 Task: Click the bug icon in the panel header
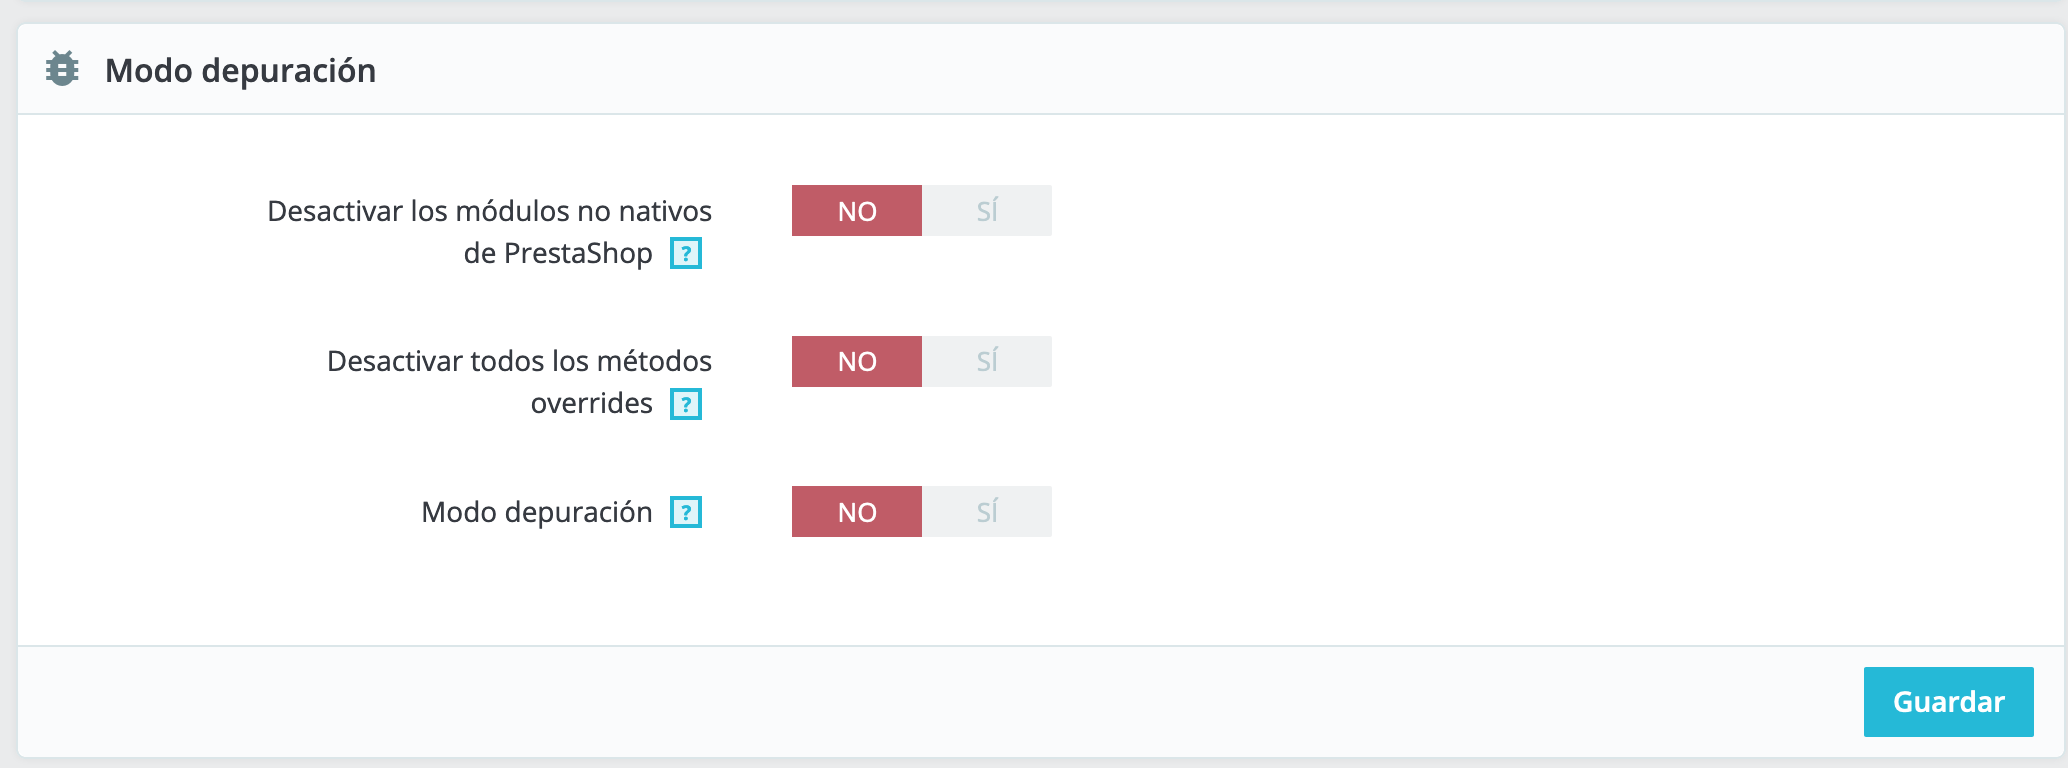pos(62,69)
